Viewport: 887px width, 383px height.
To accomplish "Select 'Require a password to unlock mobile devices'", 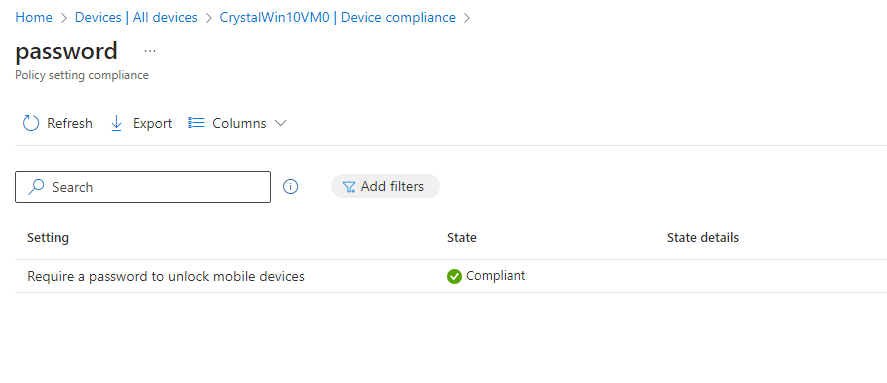I will (166, 277).
